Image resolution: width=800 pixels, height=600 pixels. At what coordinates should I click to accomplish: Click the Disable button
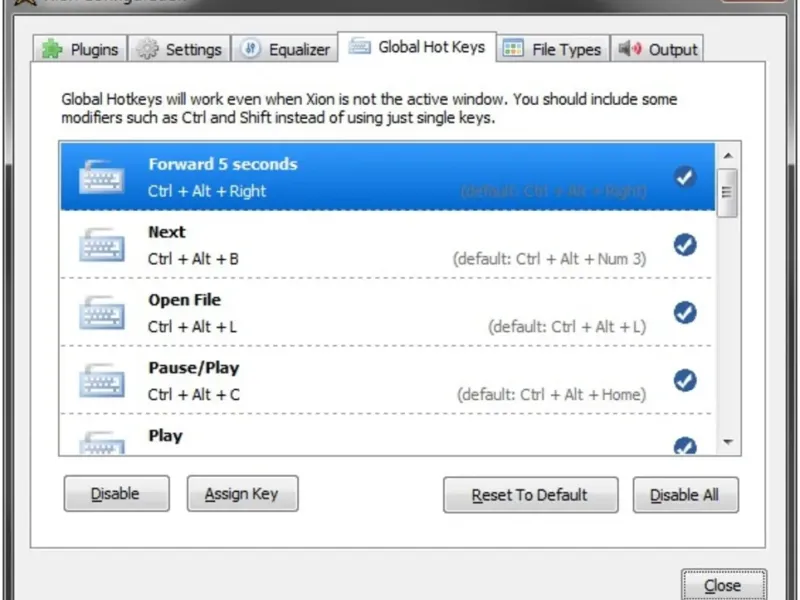116,493
